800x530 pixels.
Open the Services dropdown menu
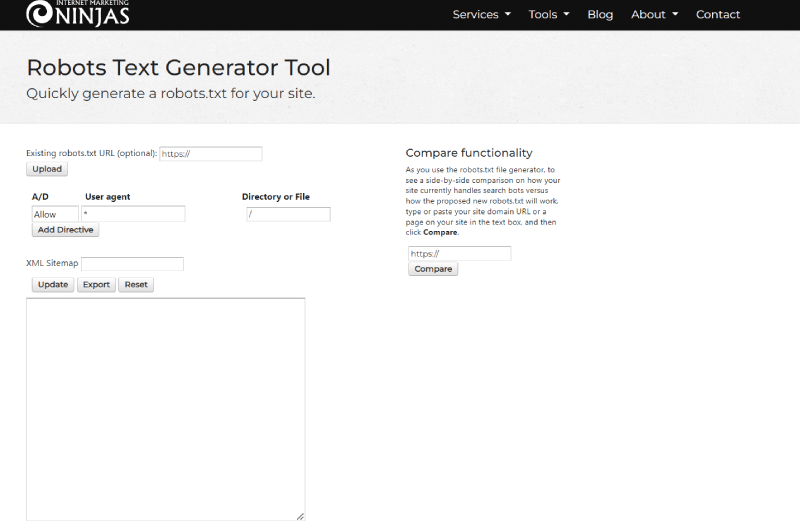coord(482,14)
